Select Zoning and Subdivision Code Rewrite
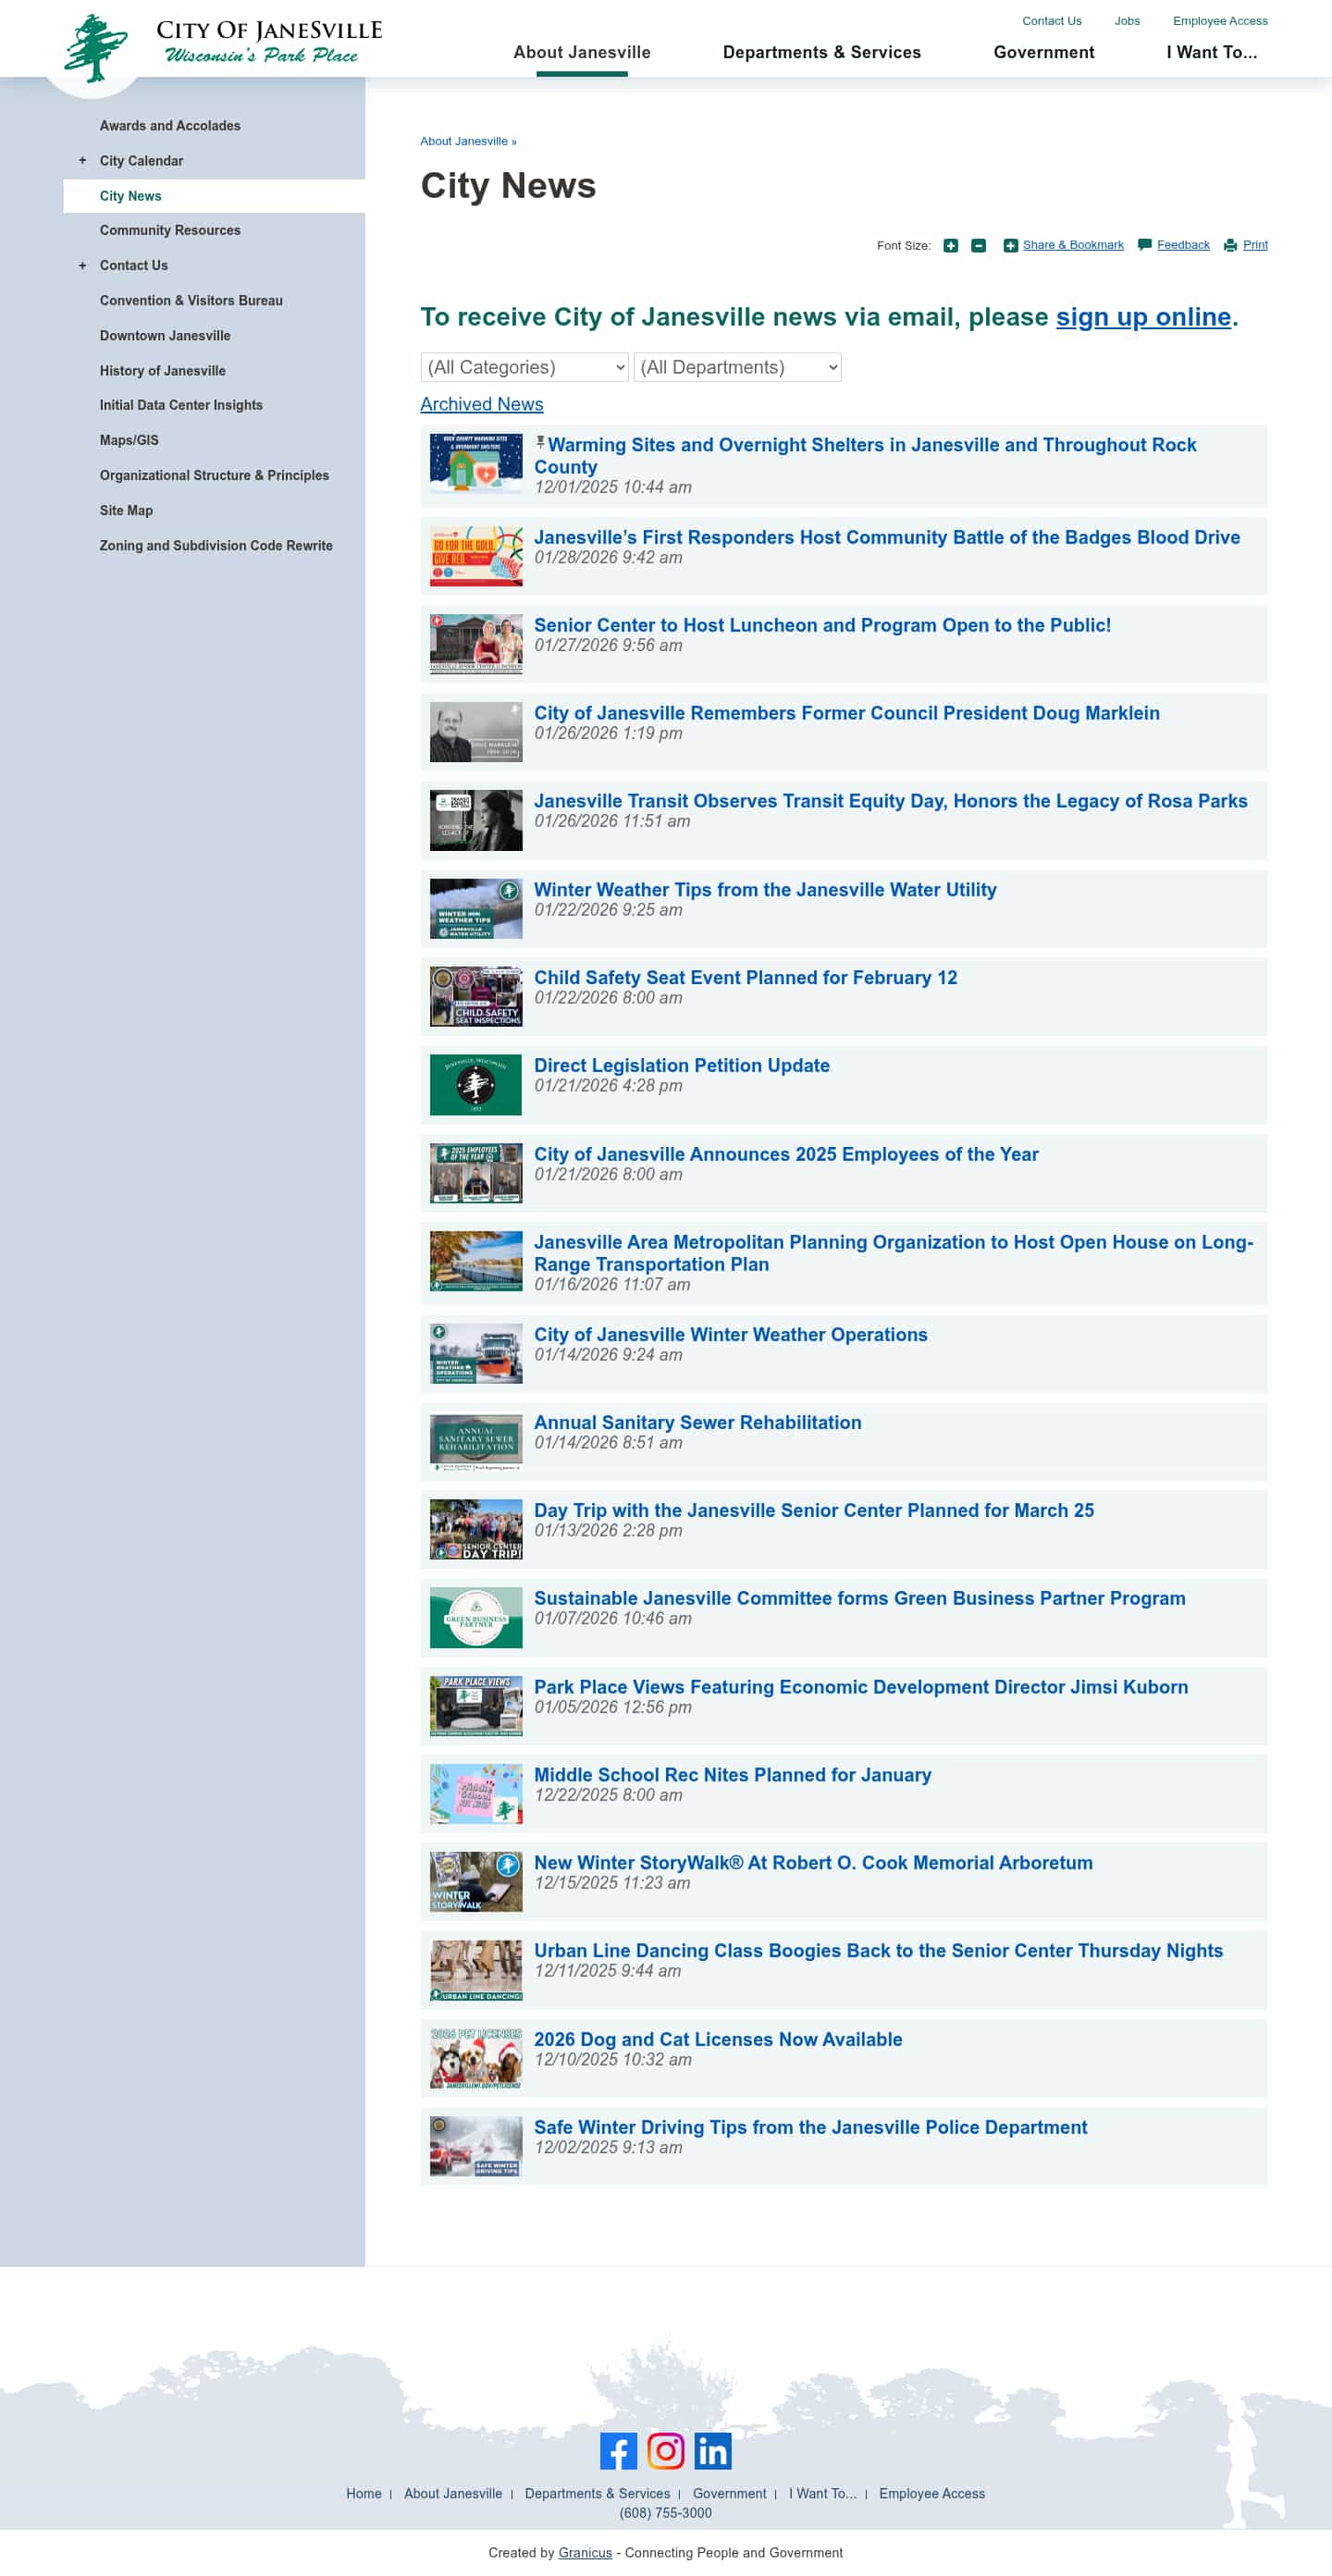Image resolution: width=1332 pixels, height=2576 pixels. point(216,545)
